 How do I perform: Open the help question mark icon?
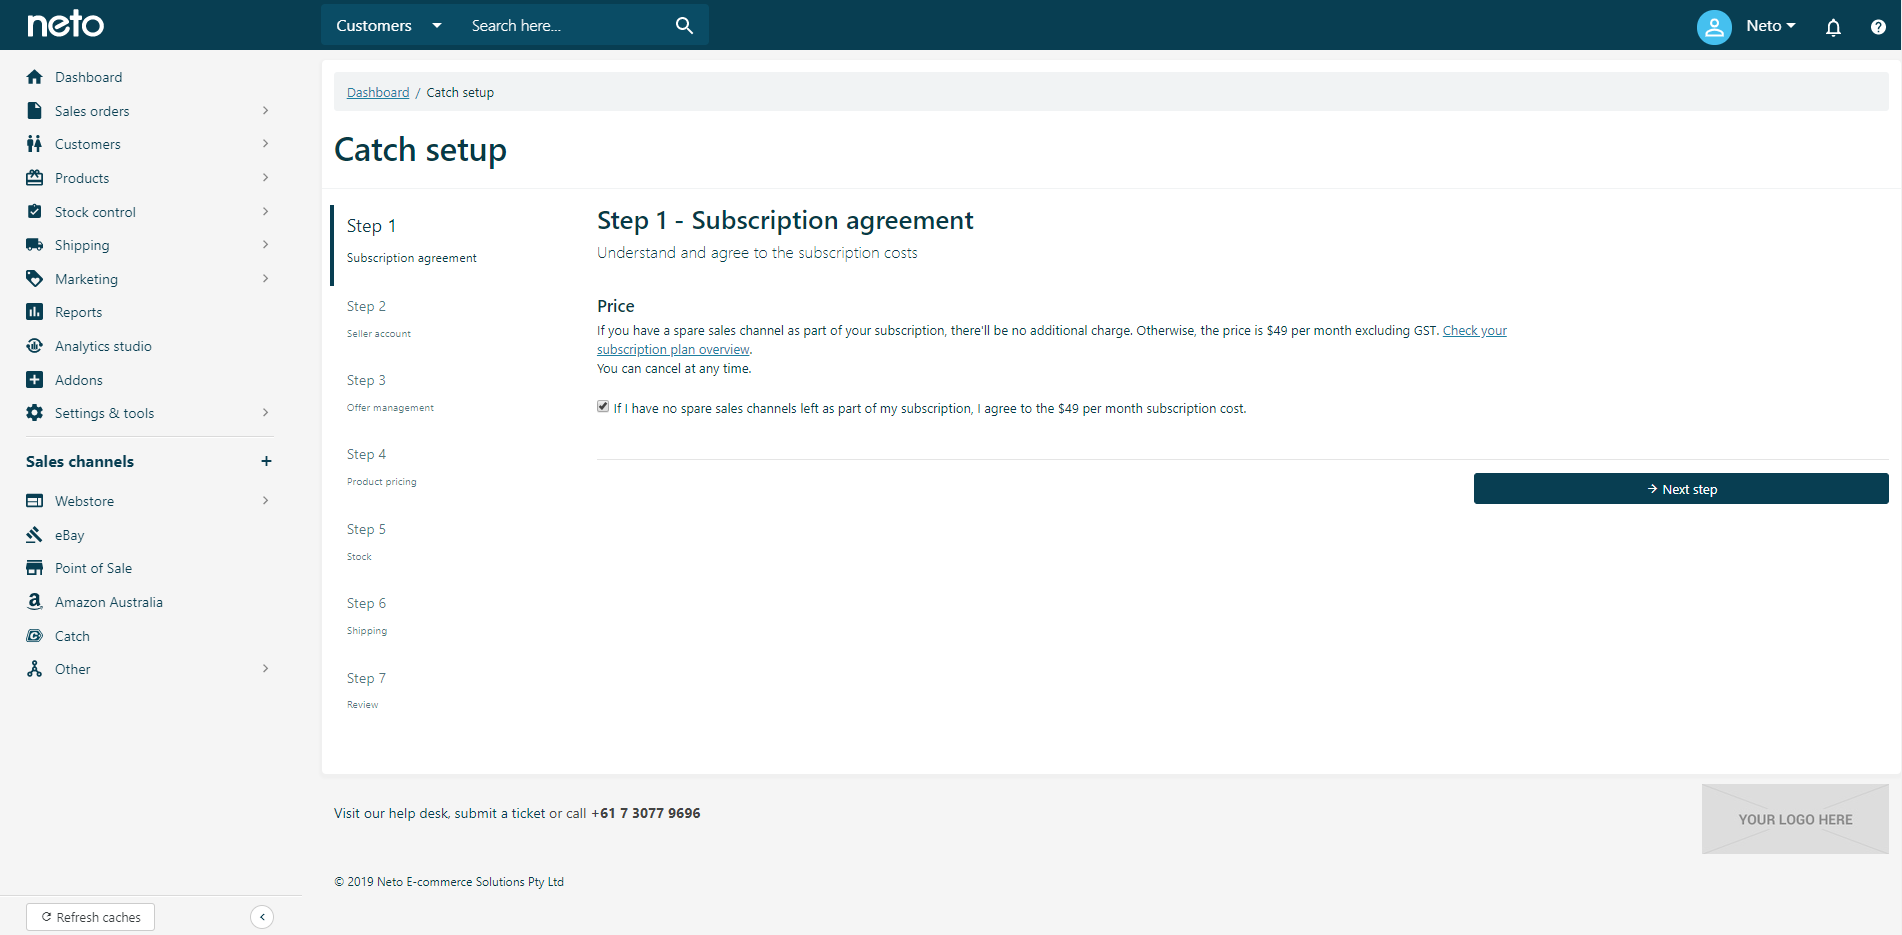(1878, 27)
